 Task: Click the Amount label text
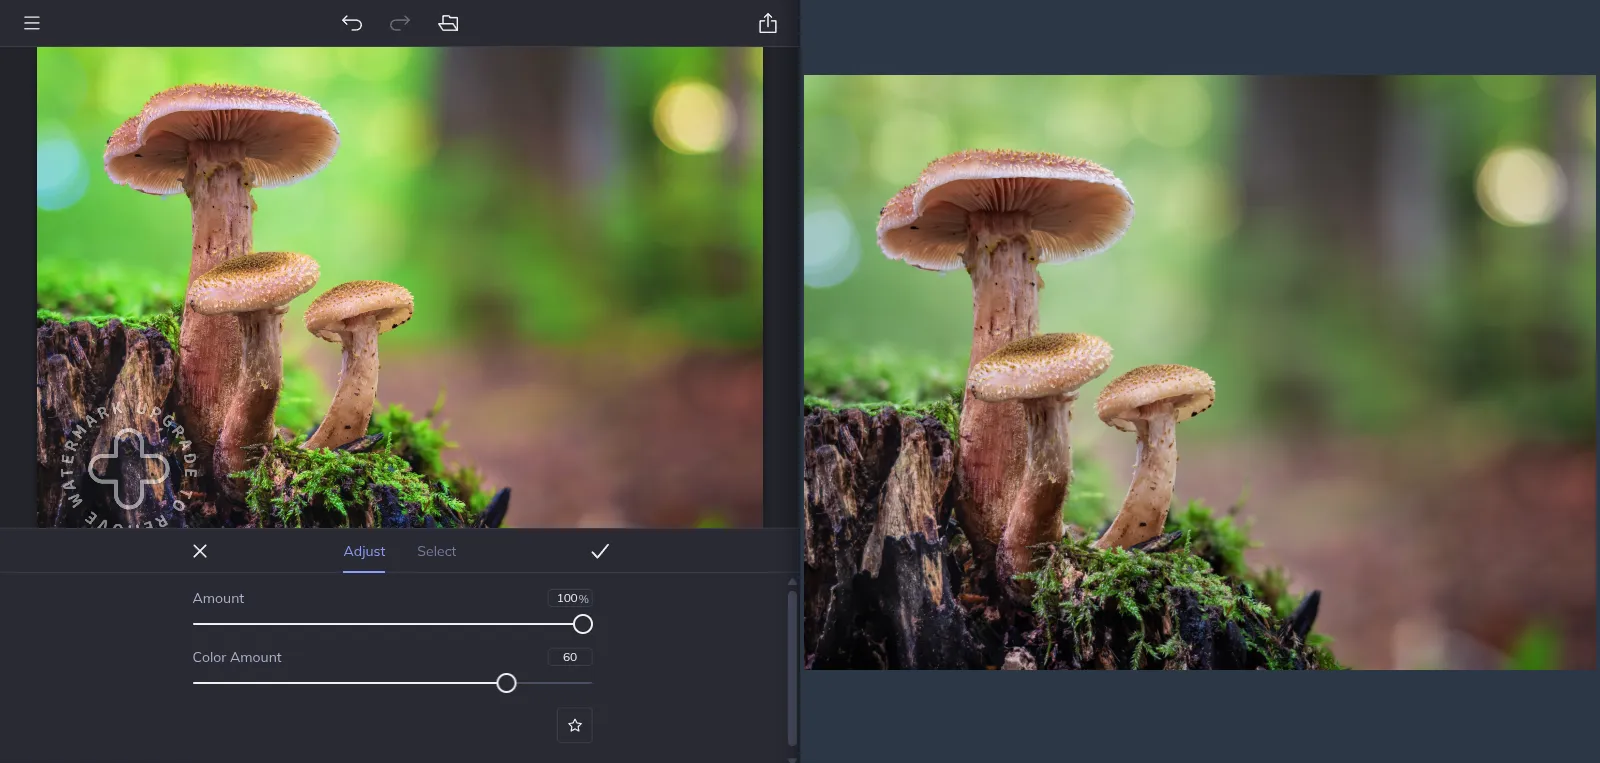pyautogui.click(x=218, y=598)
